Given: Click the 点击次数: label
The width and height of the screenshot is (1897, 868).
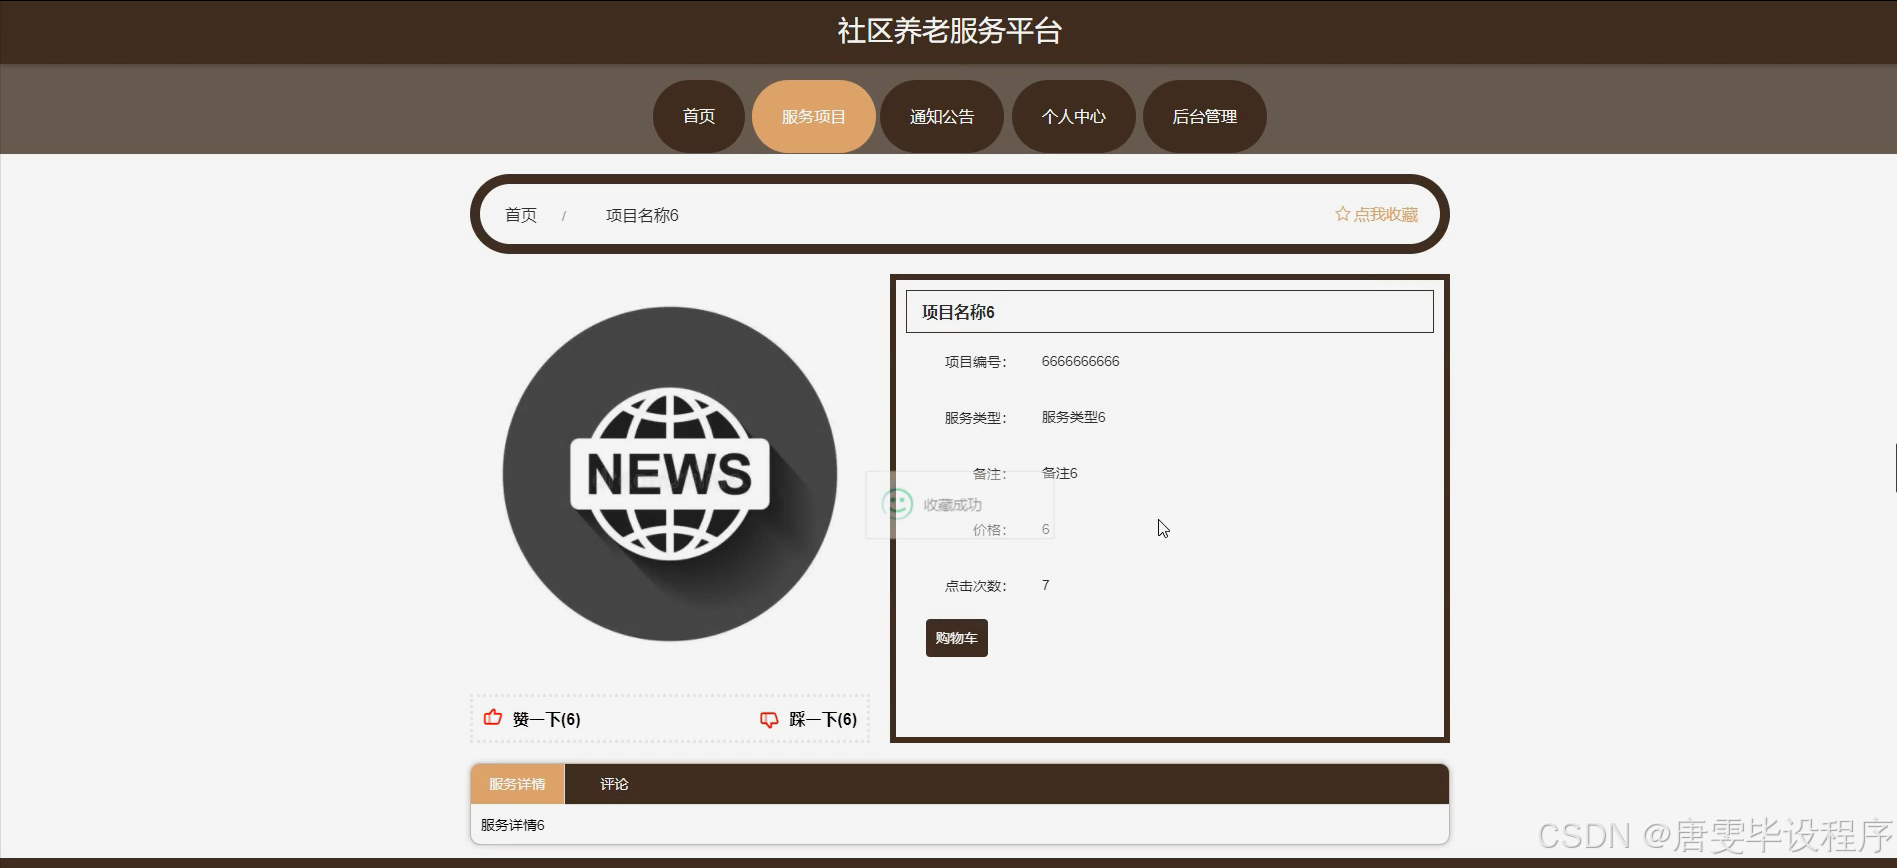Looking at the screenshot, I should (x=975, y=586).
